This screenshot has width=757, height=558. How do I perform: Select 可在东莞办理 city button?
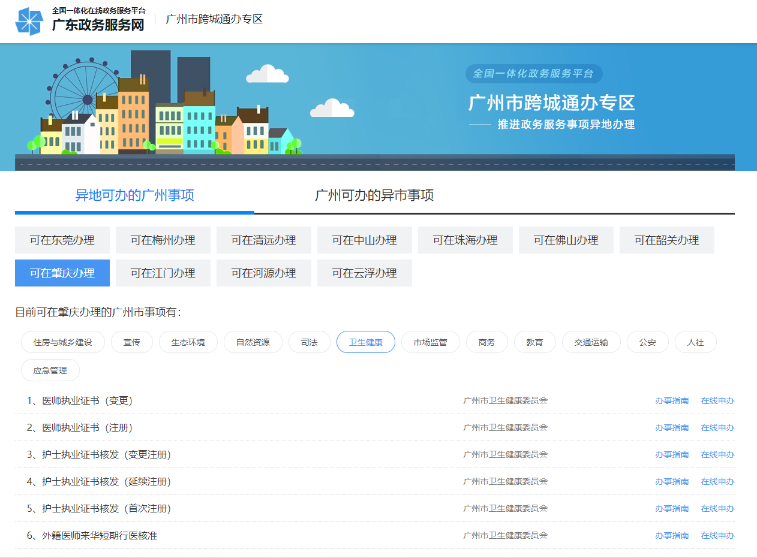point(62,240)
